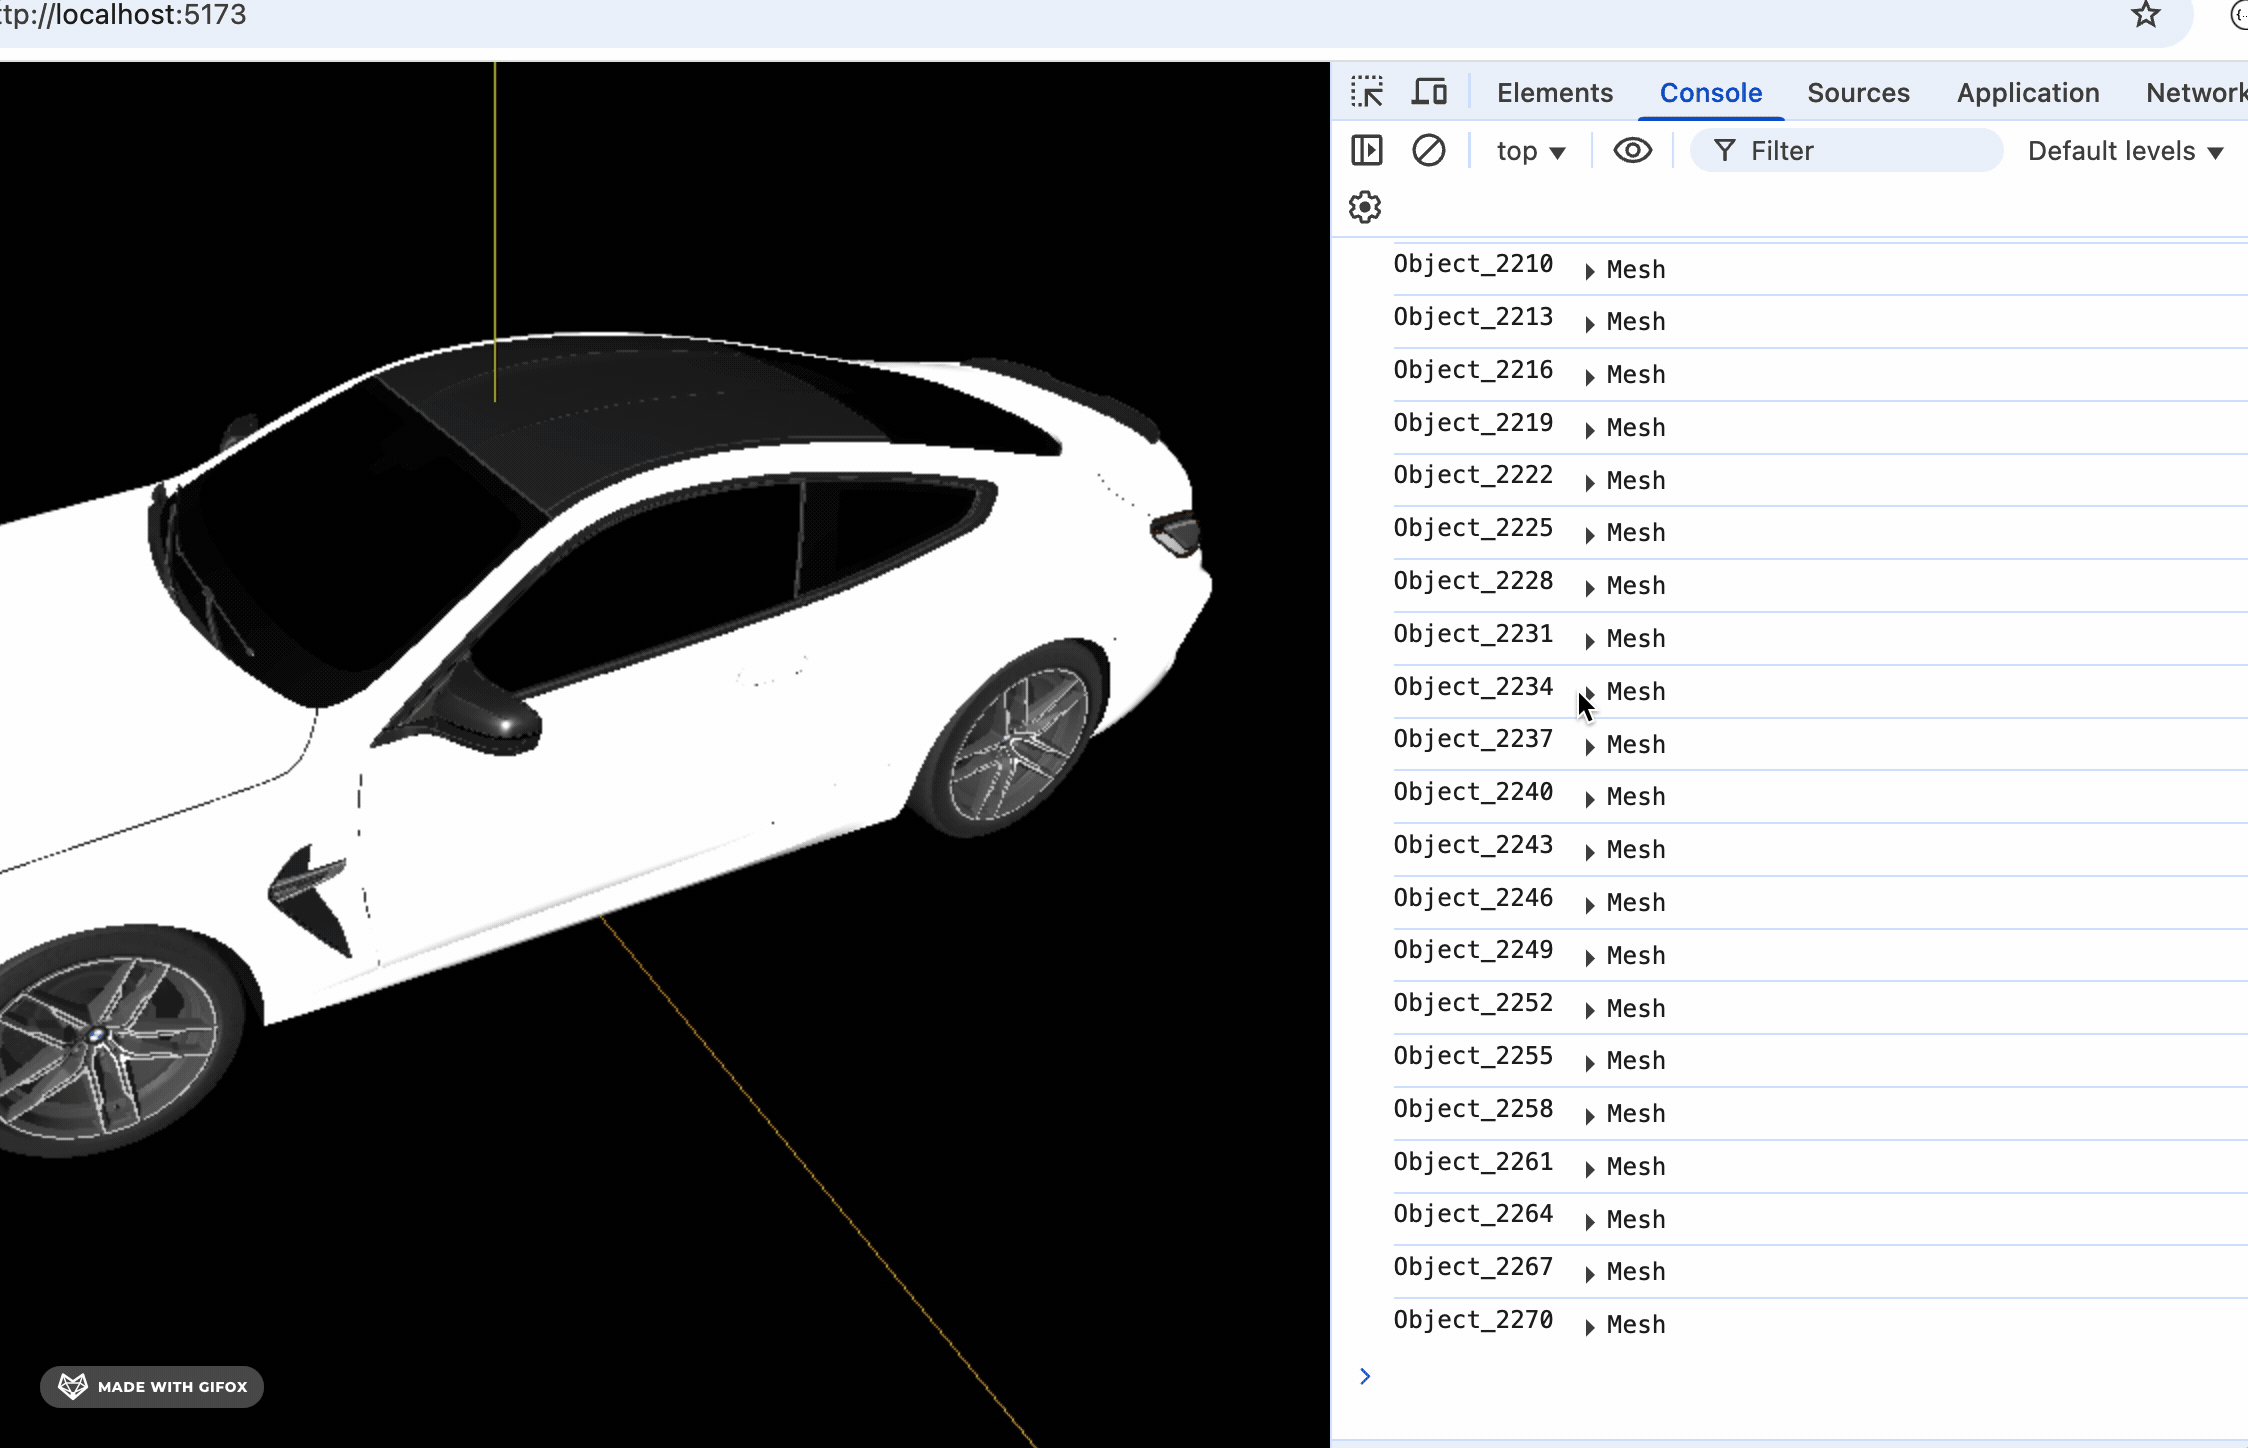Expand the Mesh for Object_2228

[x=1589, y=588]
